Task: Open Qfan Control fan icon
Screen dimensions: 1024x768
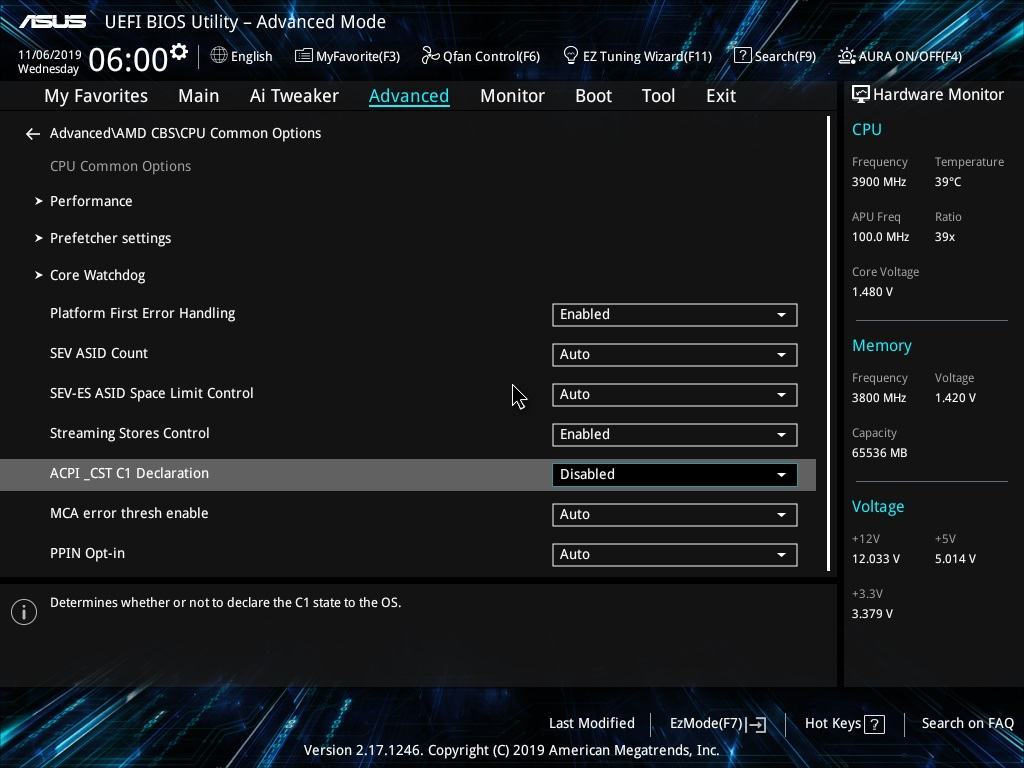Action: [x=430, y=56]
